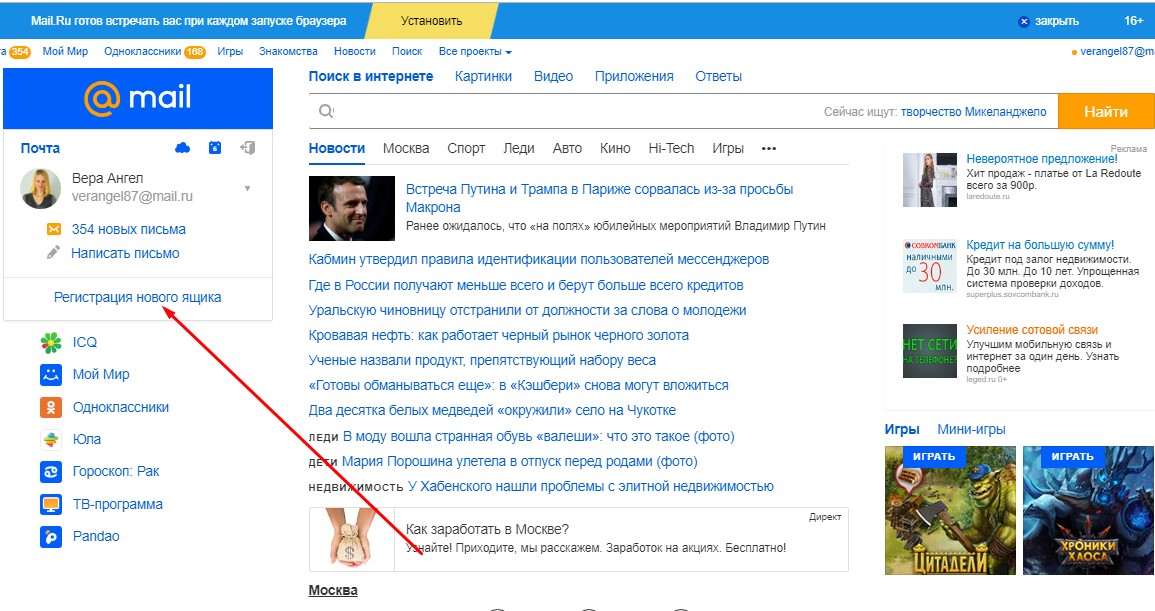Switch to the Кино news tab
Screen dimensions: 1155x611
[615, 148]
